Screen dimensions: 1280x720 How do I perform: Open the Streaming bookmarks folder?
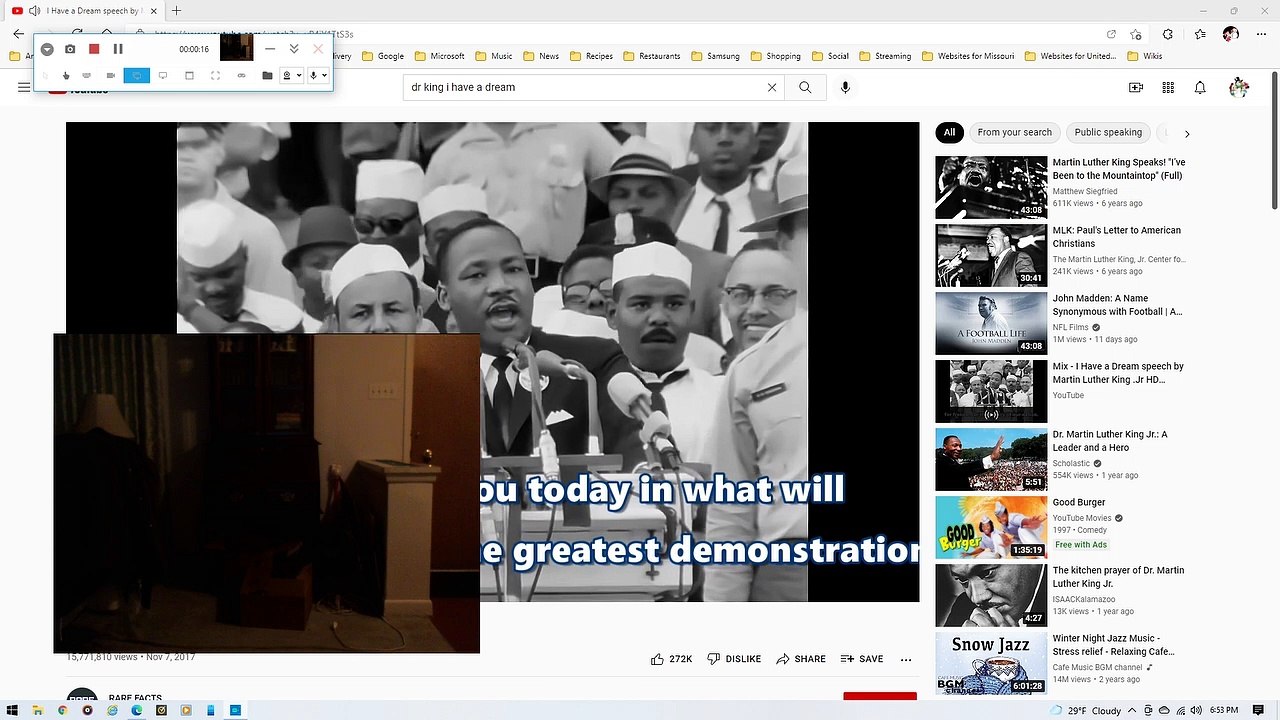885,56
